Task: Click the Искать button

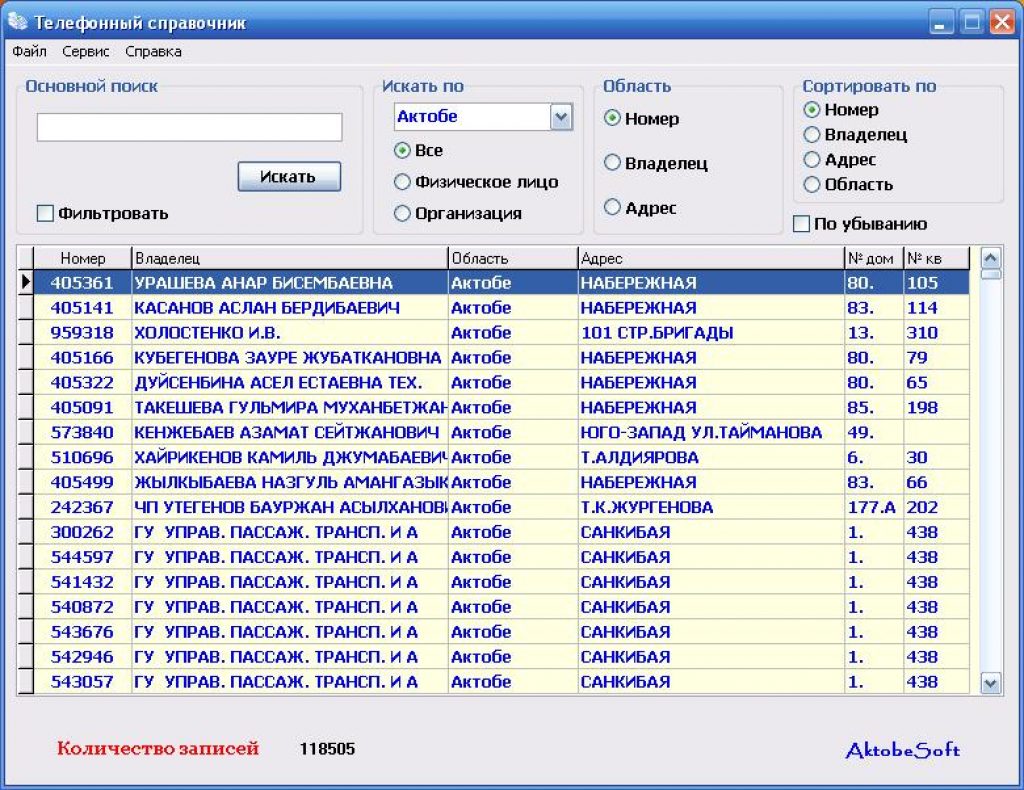Action: pyautogui.click(x=289, y=177)
